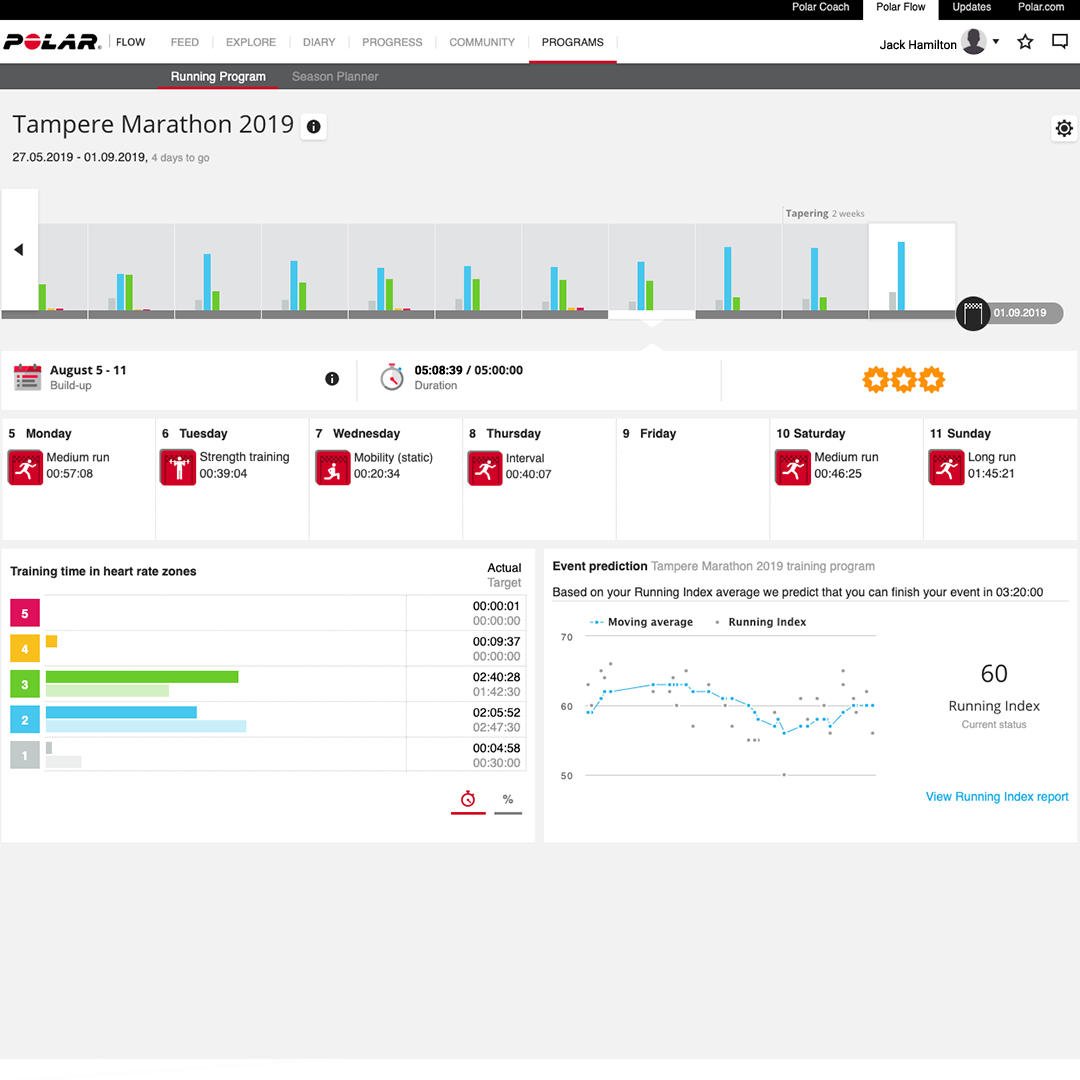Select heart rate zone 5 badge
This screenshot has height=1080, width=1080.
point(25,613)
